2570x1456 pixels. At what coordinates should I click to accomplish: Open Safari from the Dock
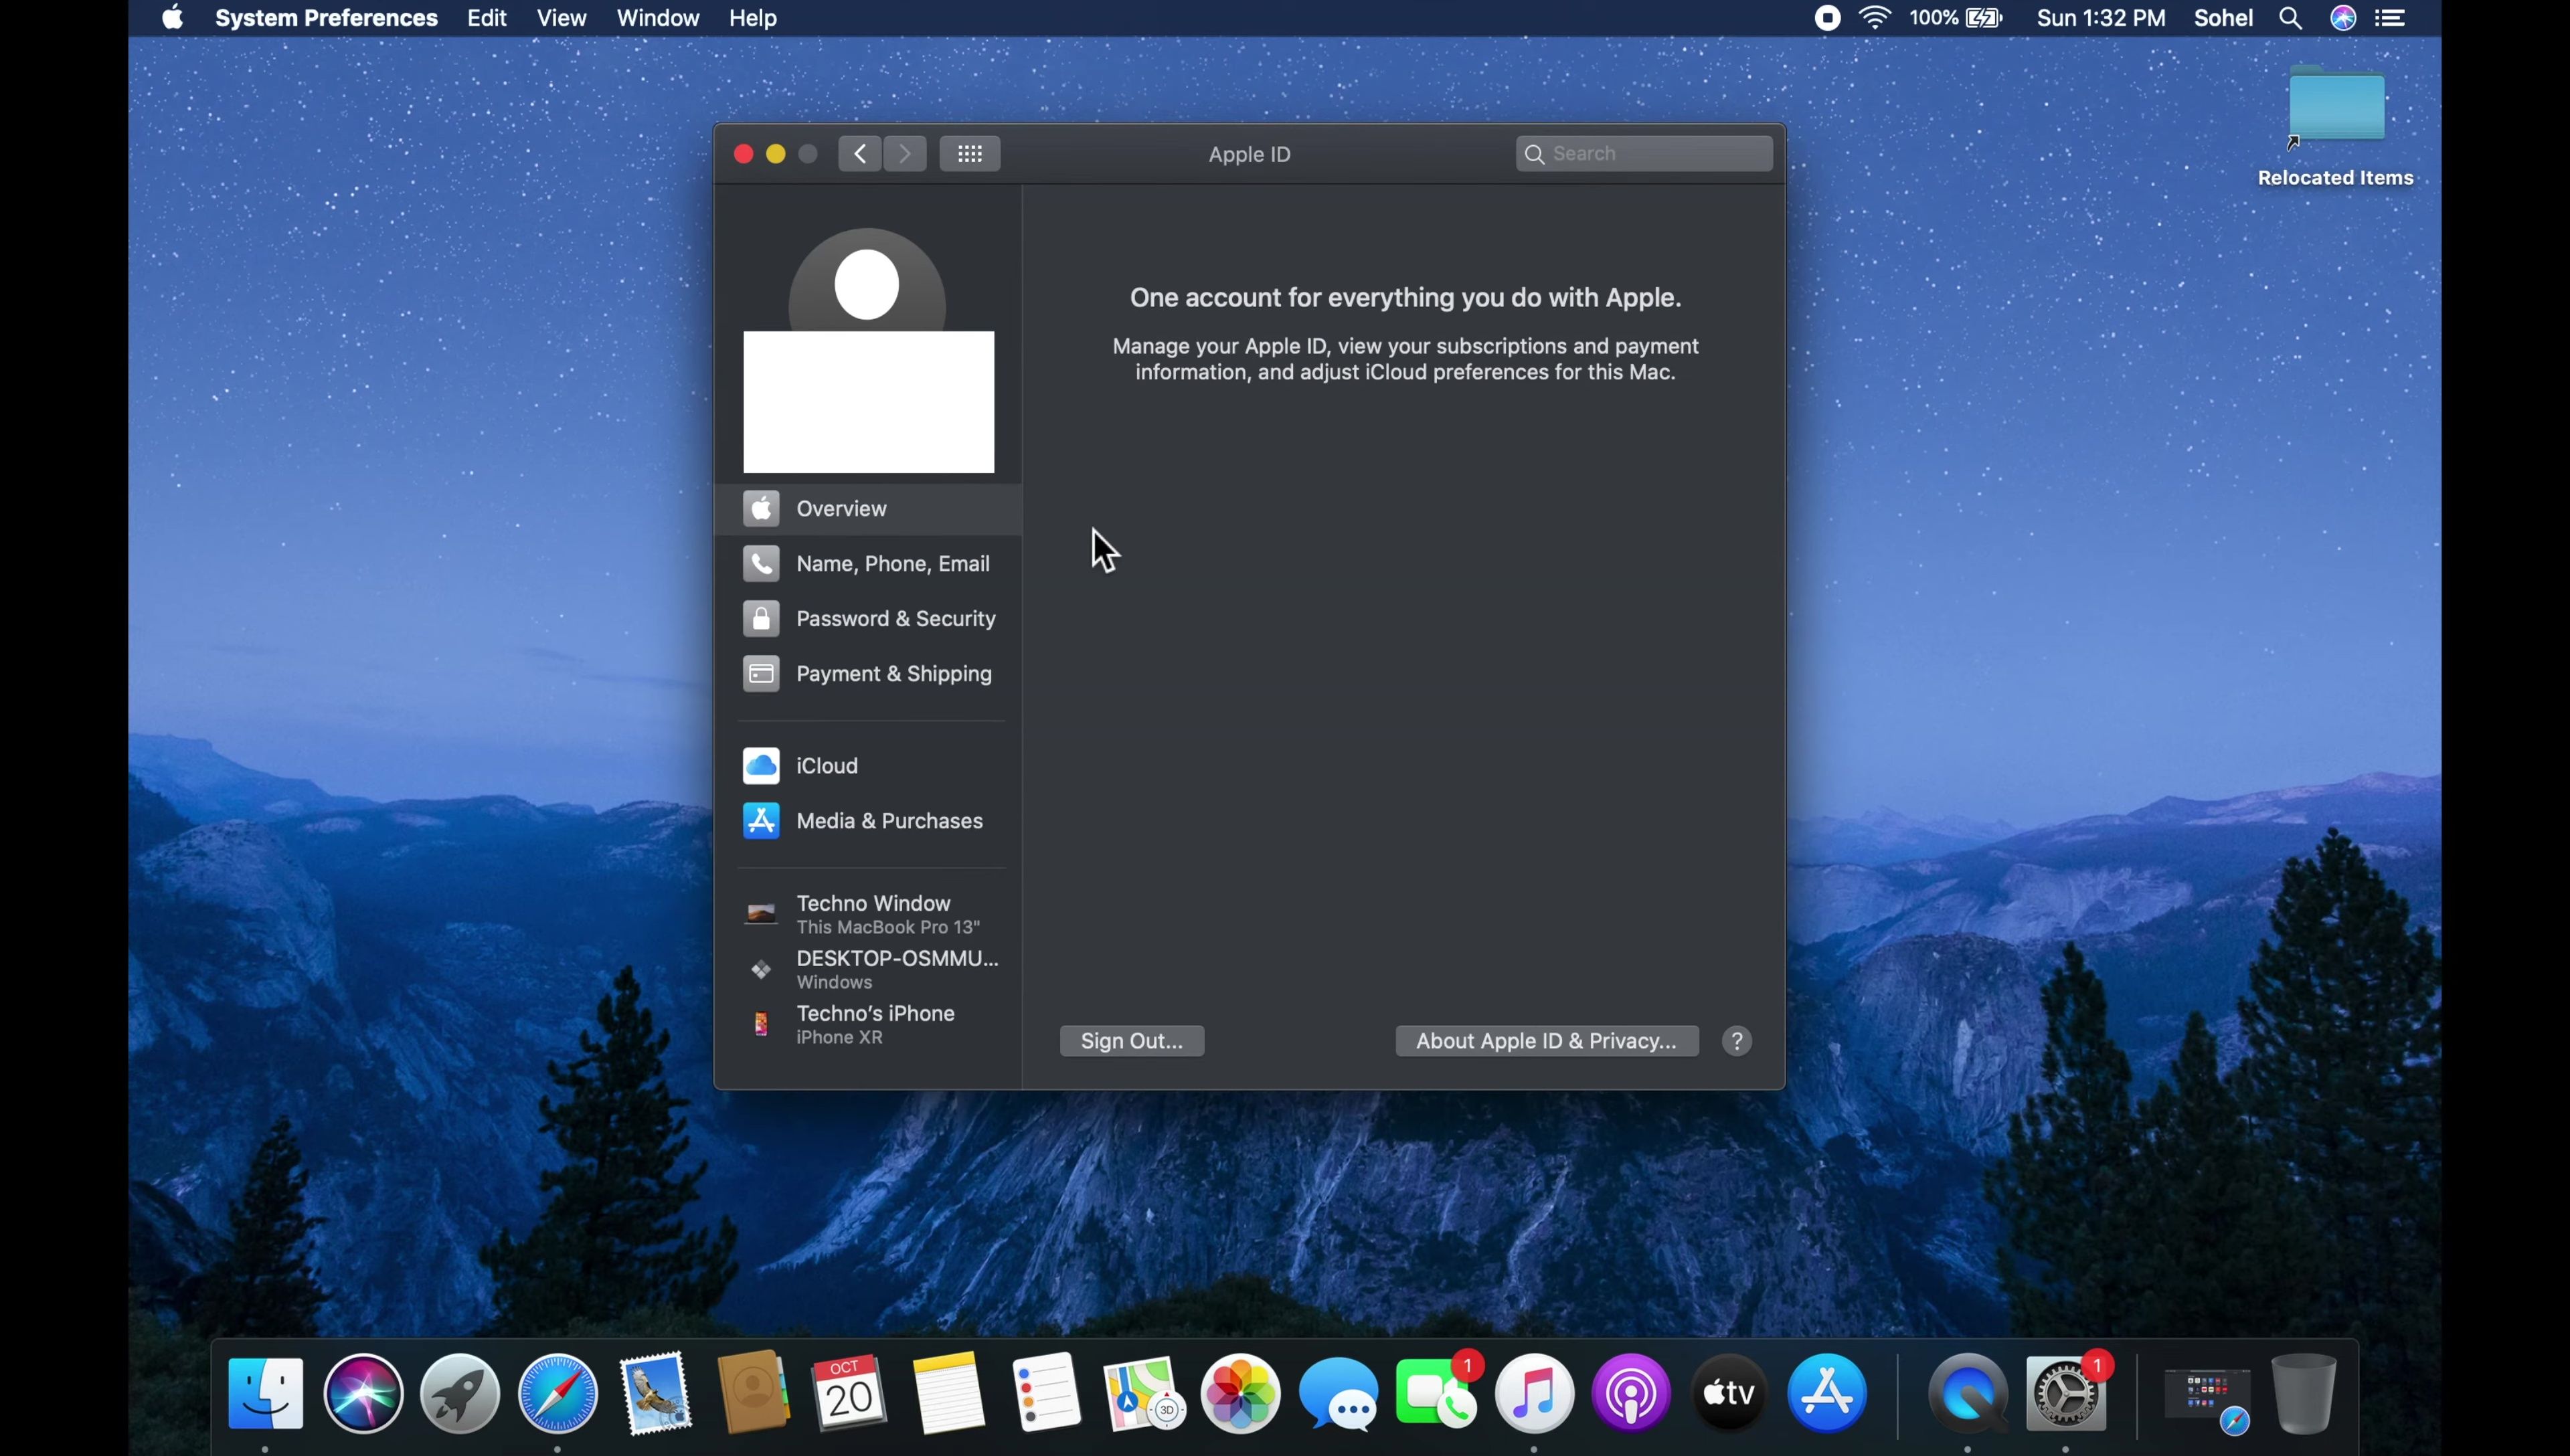(558, 1393)
